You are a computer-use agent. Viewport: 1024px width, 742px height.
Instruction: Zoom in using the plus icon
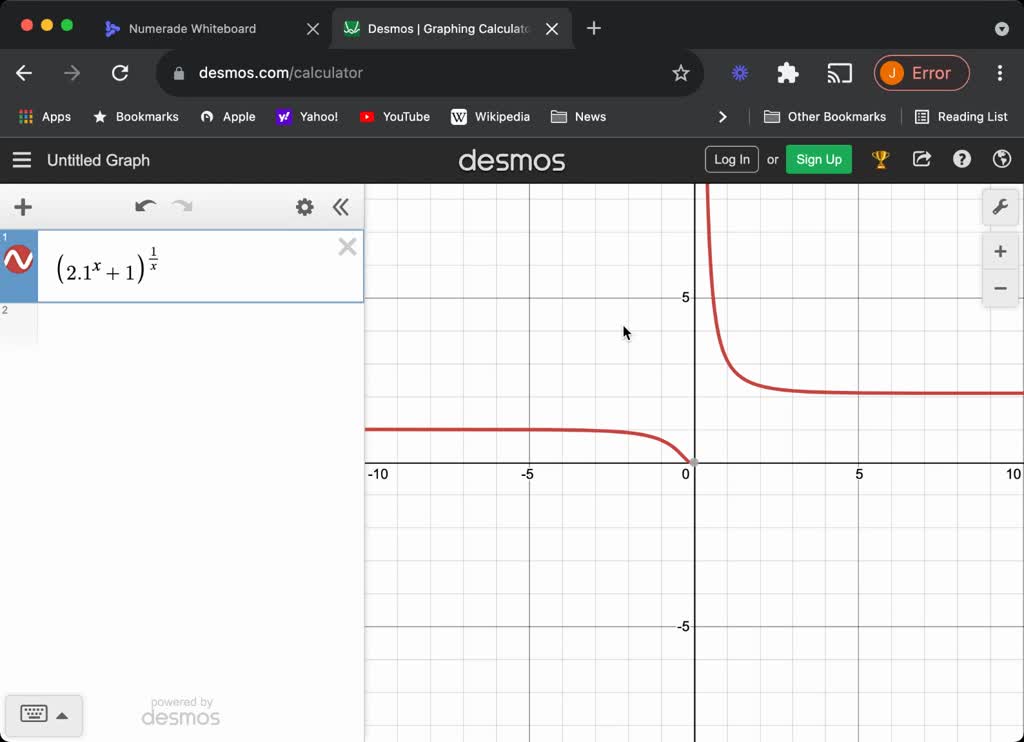(1000, 251)
